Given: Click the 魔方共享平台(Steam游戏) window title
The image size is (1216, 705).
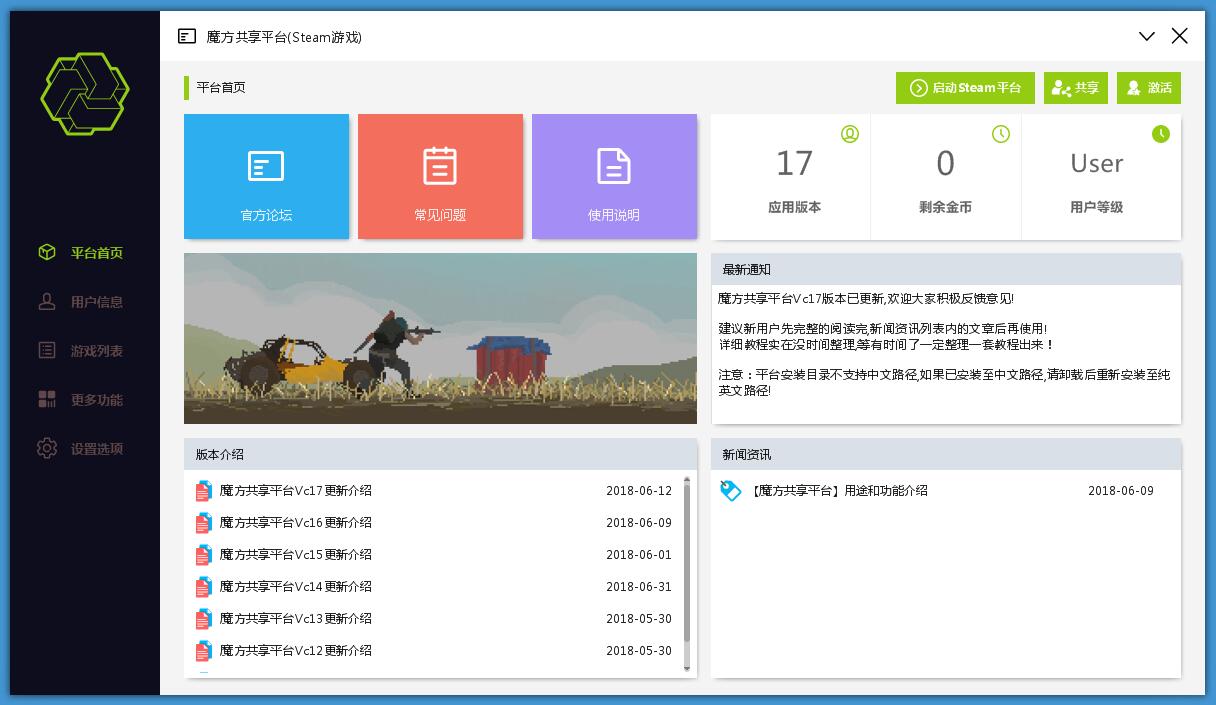Looking at the screenshot, I should pos(284,37).
